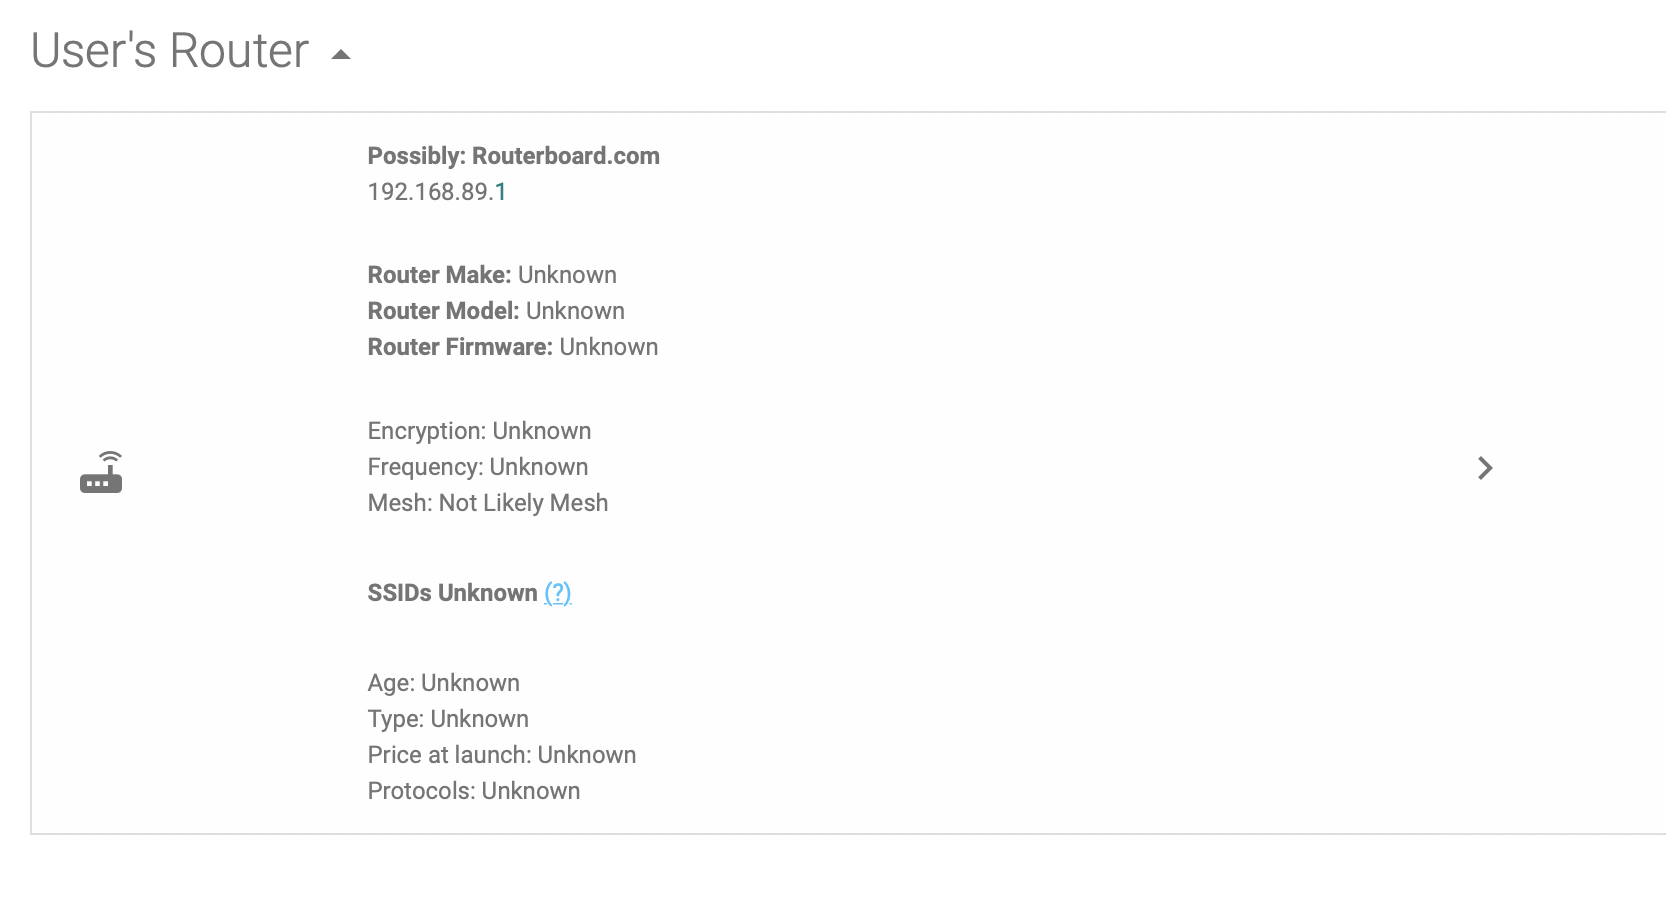Click the Age: Unknown entry
The width and height of the screenshot is (1666, 904).
[444, 683]
